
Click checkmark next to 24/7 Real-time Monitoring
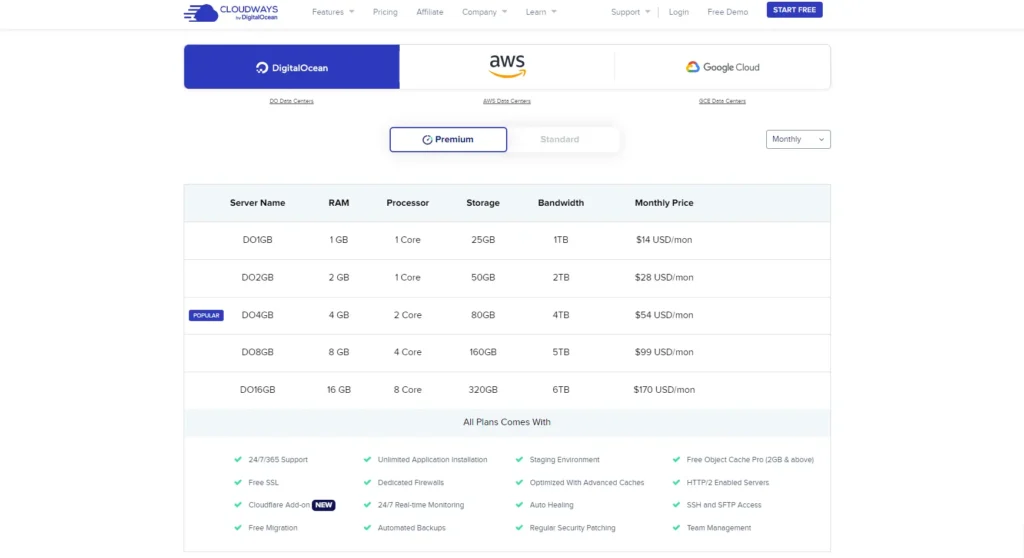coord(367,504)
